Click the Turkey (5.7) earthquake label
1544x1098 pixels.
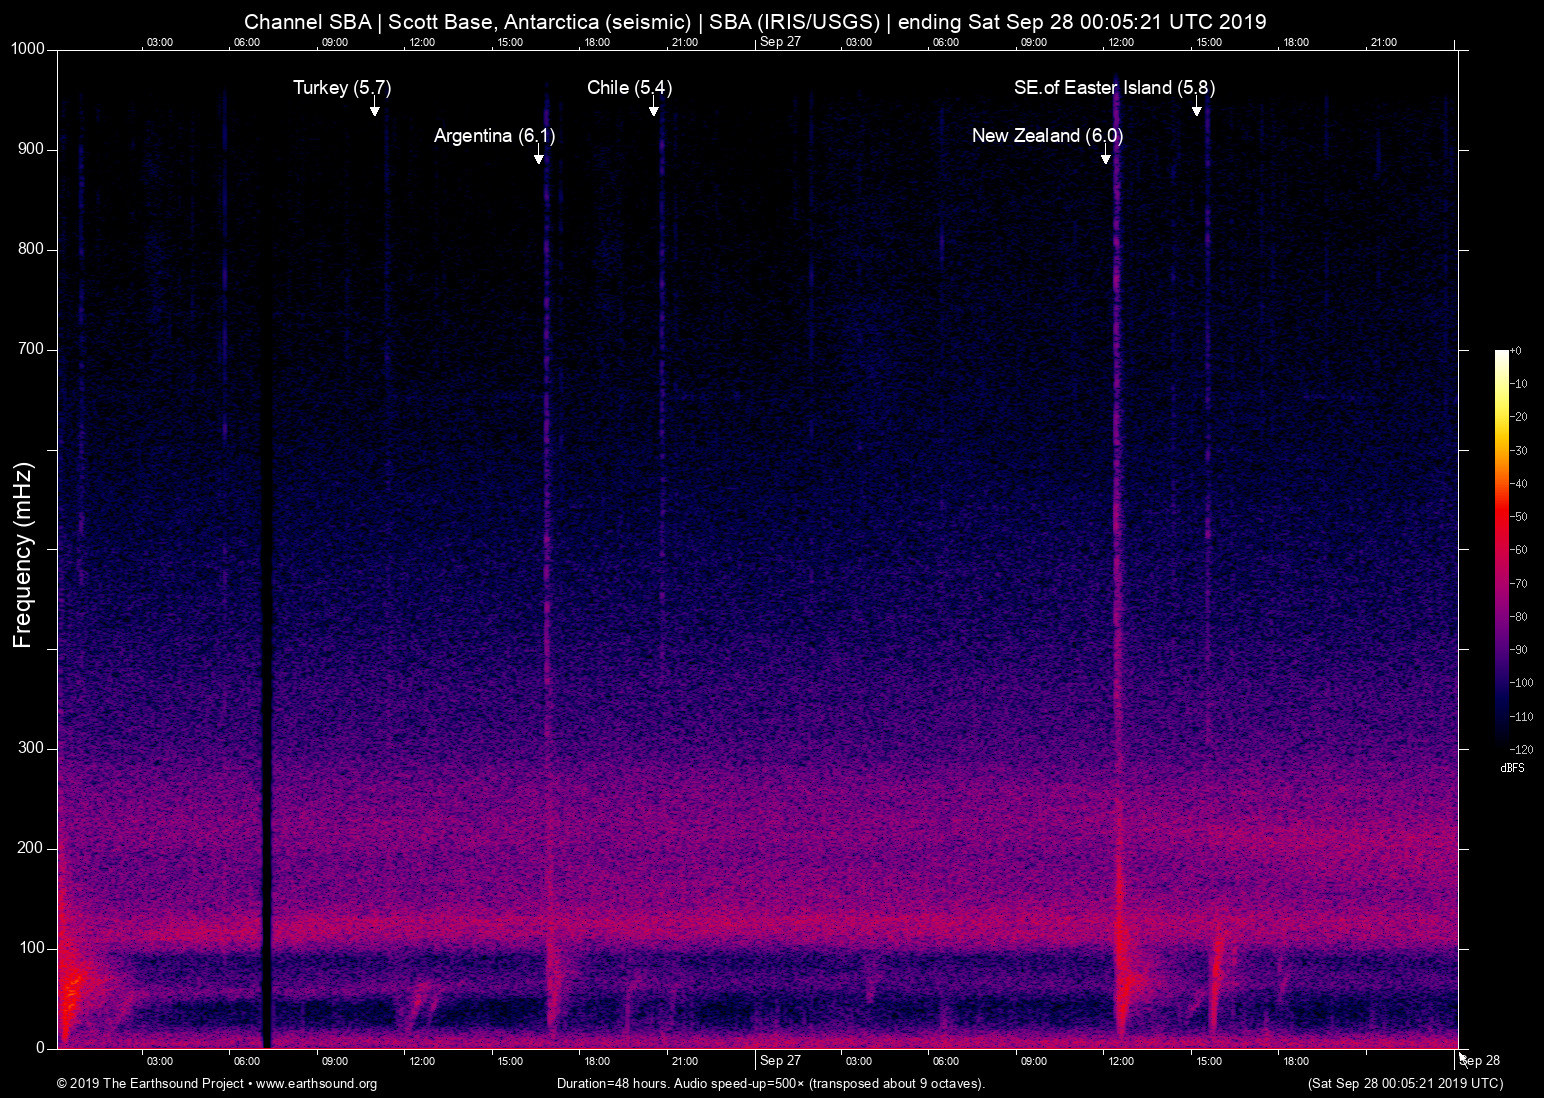(341, 88)
